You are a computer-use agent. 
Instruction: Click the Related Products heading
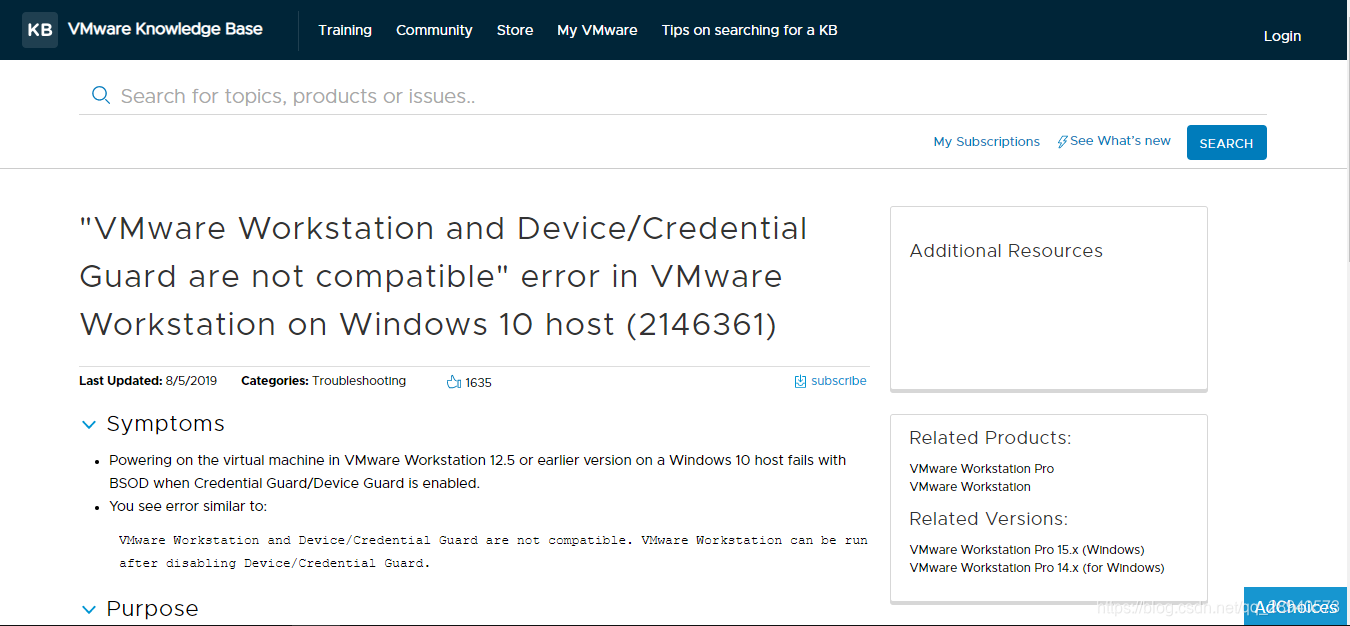coord(990,438)
